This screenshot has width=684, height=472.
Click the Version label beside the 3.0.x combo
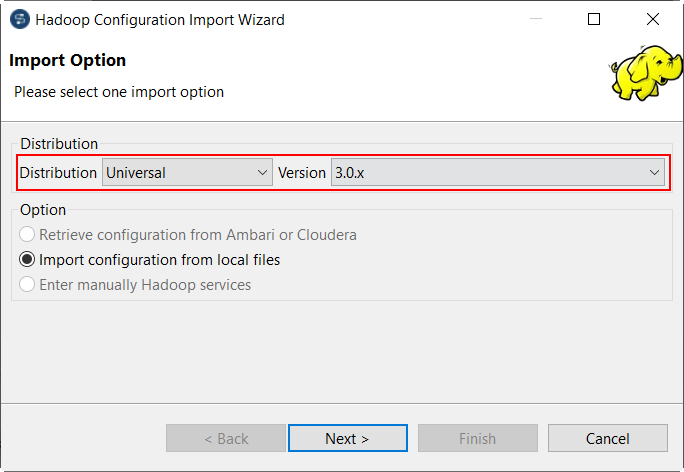(x=302, y=173)
